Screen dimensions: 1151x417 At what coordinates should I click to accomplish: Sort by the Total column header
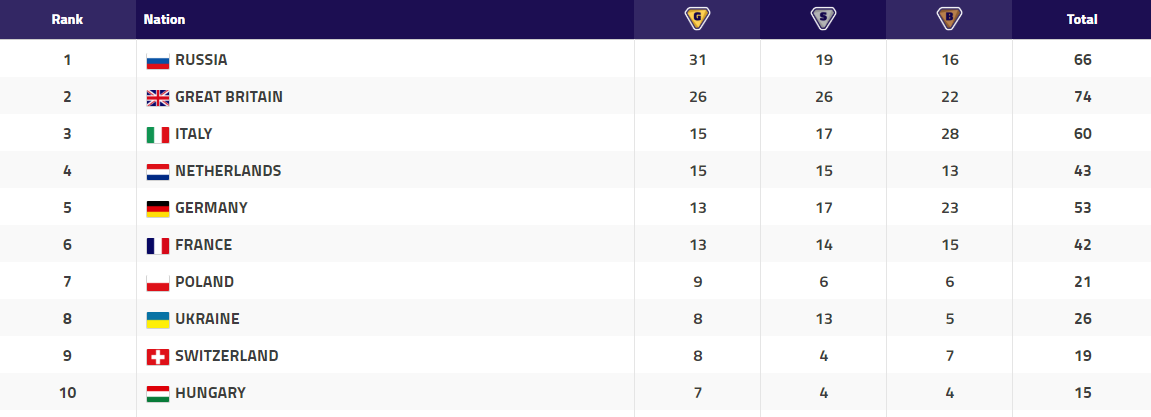point(1082,20)
